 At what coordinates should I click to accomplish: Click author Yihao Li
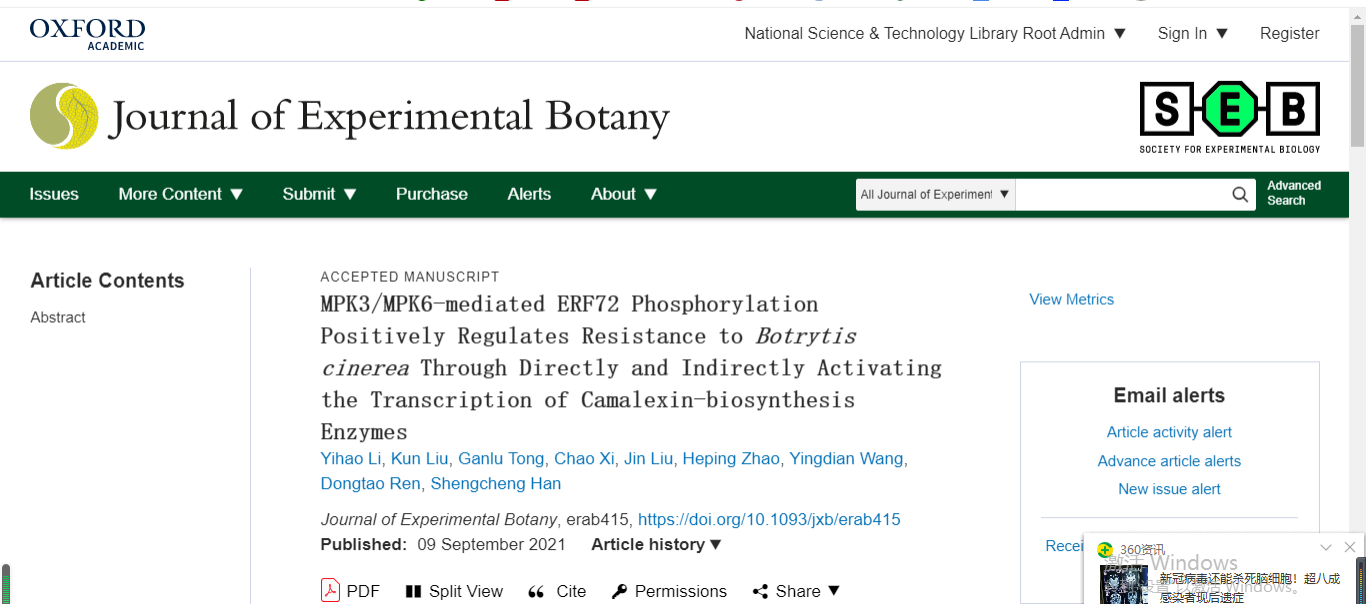pyautogui.click(x=351, y=459)
